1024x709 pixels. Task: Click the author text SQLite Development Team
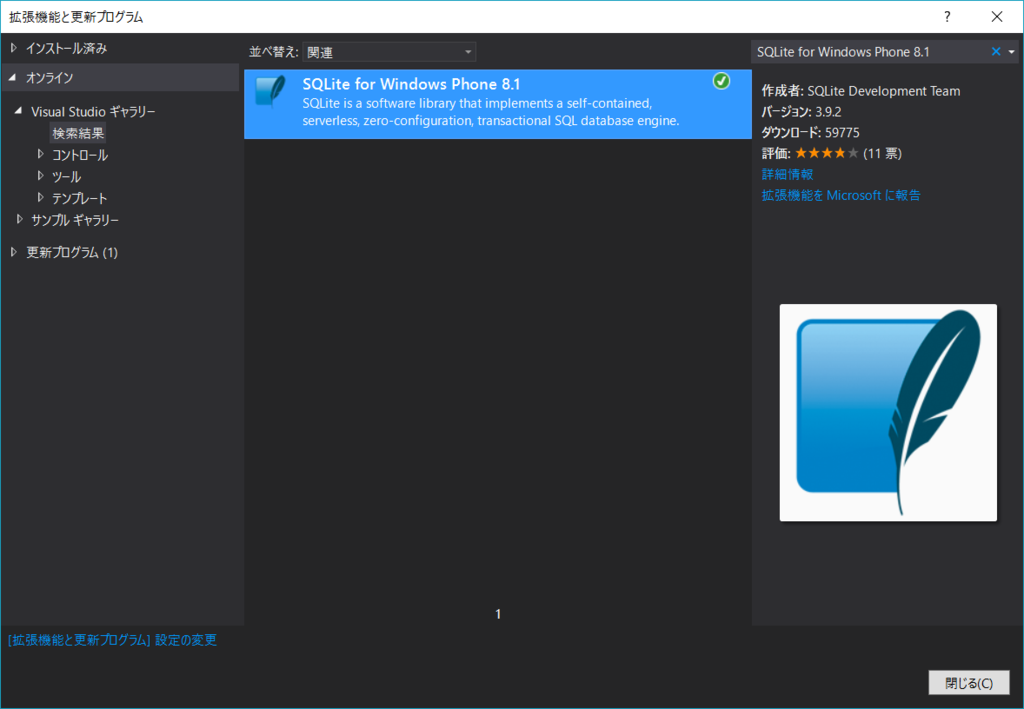click(884, 91)
